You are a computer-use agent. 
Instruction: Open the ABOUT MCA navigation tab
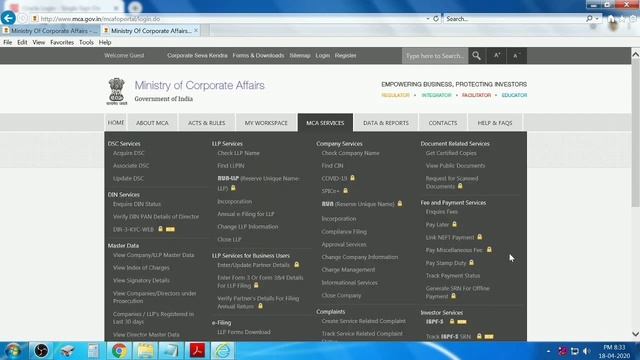152,123
